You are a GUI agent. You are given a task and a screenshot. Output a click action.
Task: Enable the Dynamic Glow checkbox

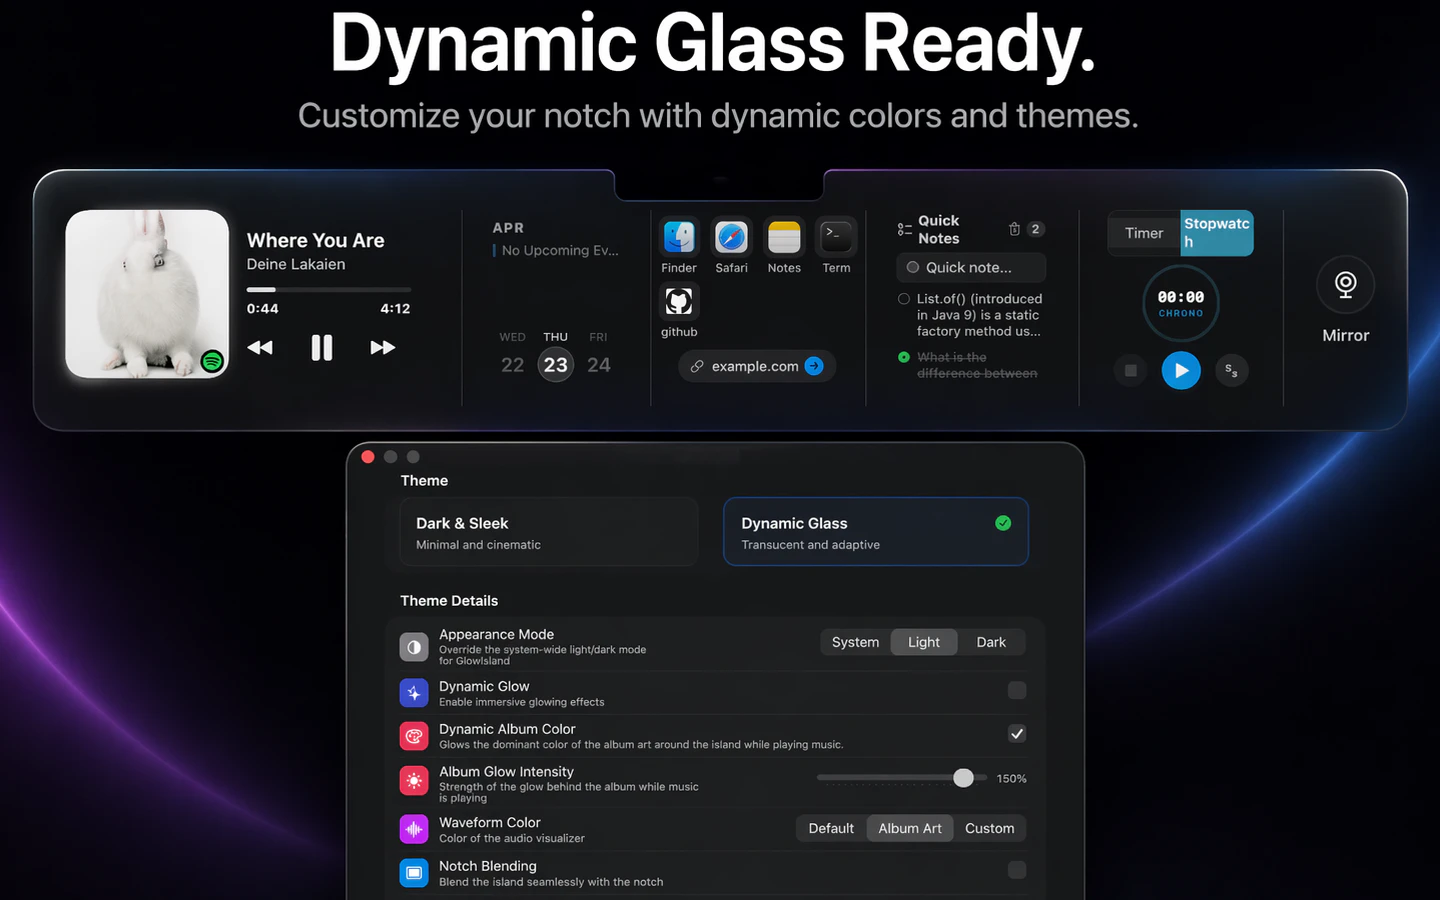click(x=1017, y=690)
